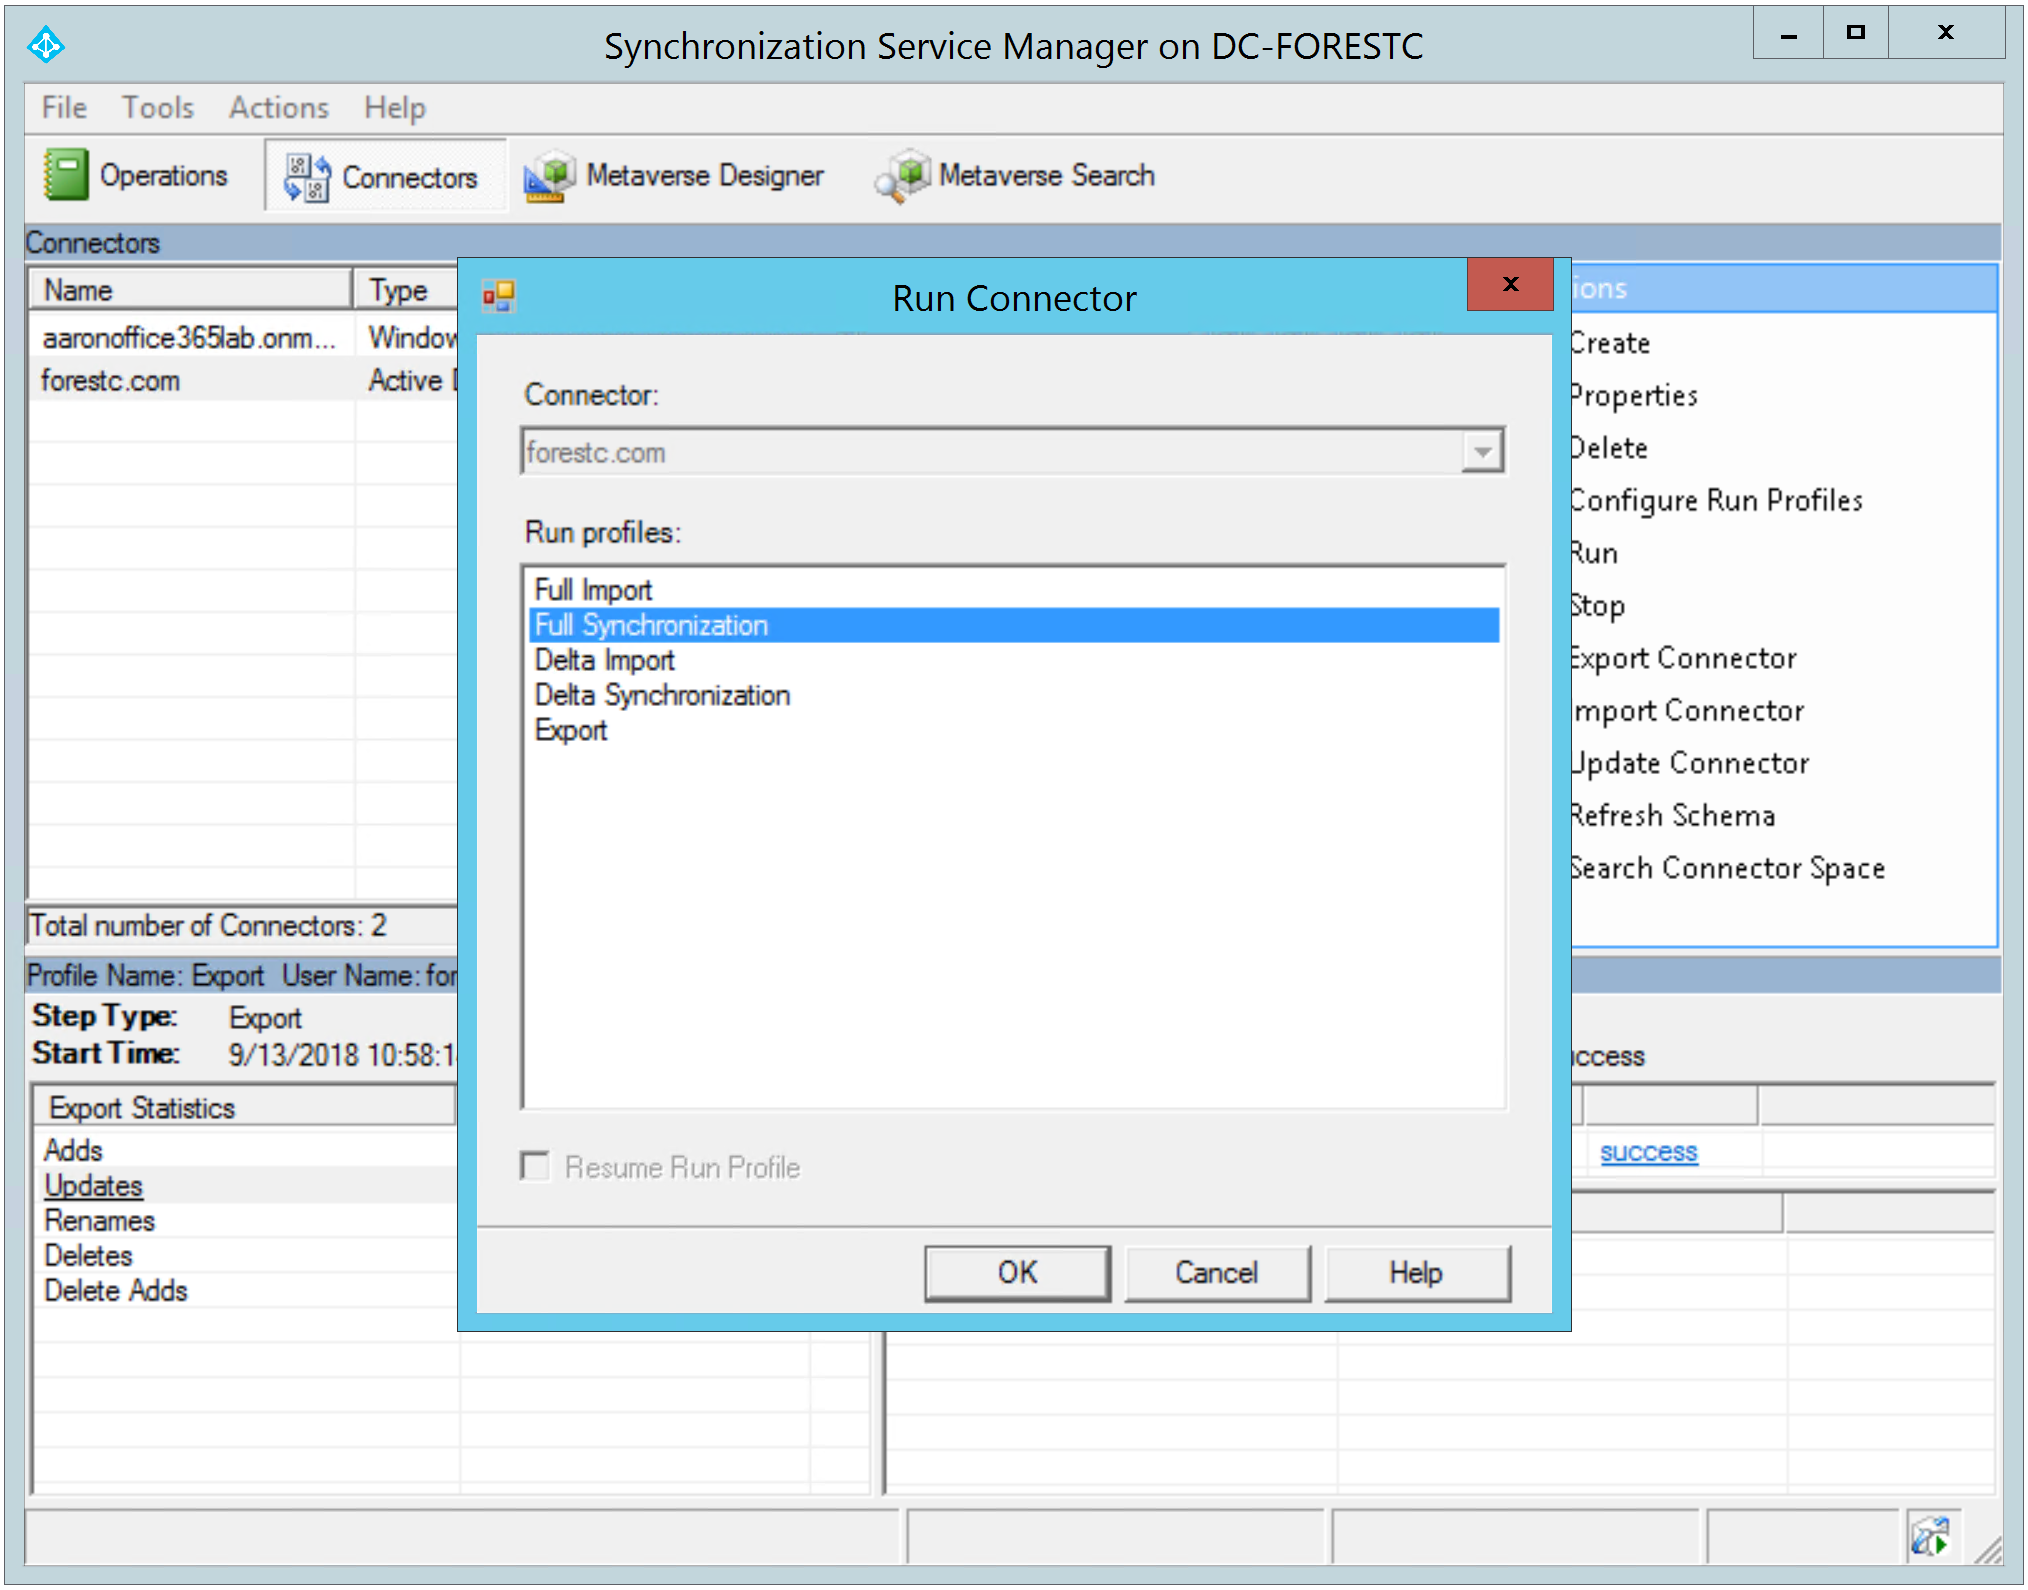2028x1590 pixels.
Task: Select the Delta Synchronization run profile
Action: tap(662, 695)
